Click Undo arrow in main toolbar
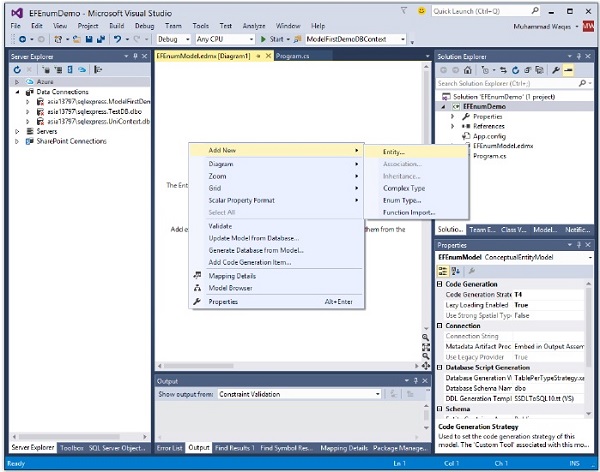This screenshot has width=600, height=472. coord(117,39)
